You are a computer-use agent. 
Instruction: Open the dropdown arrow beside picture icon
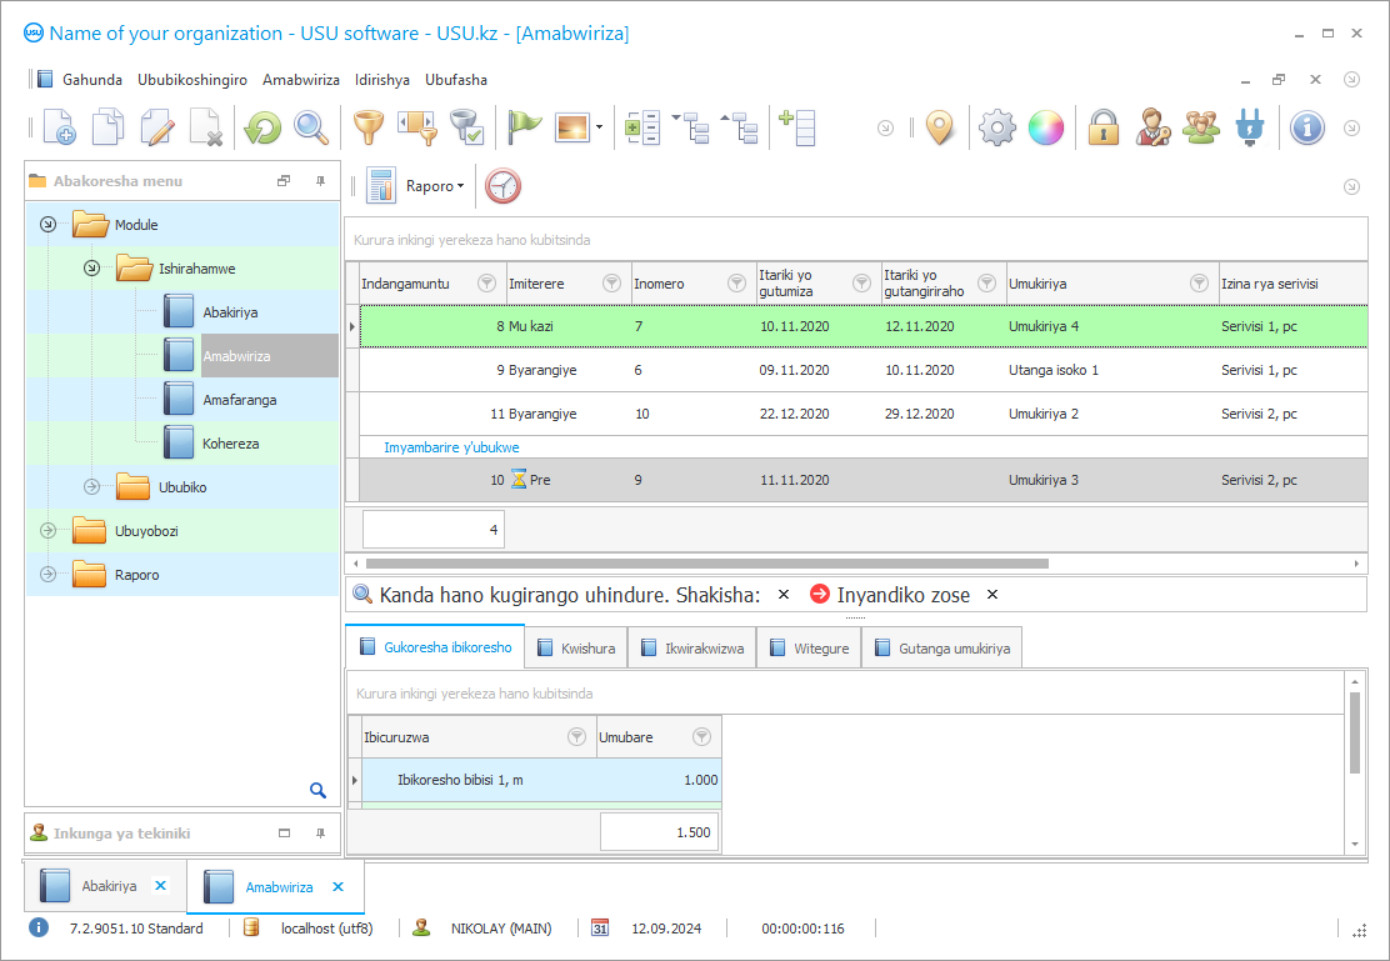[599, 128]
